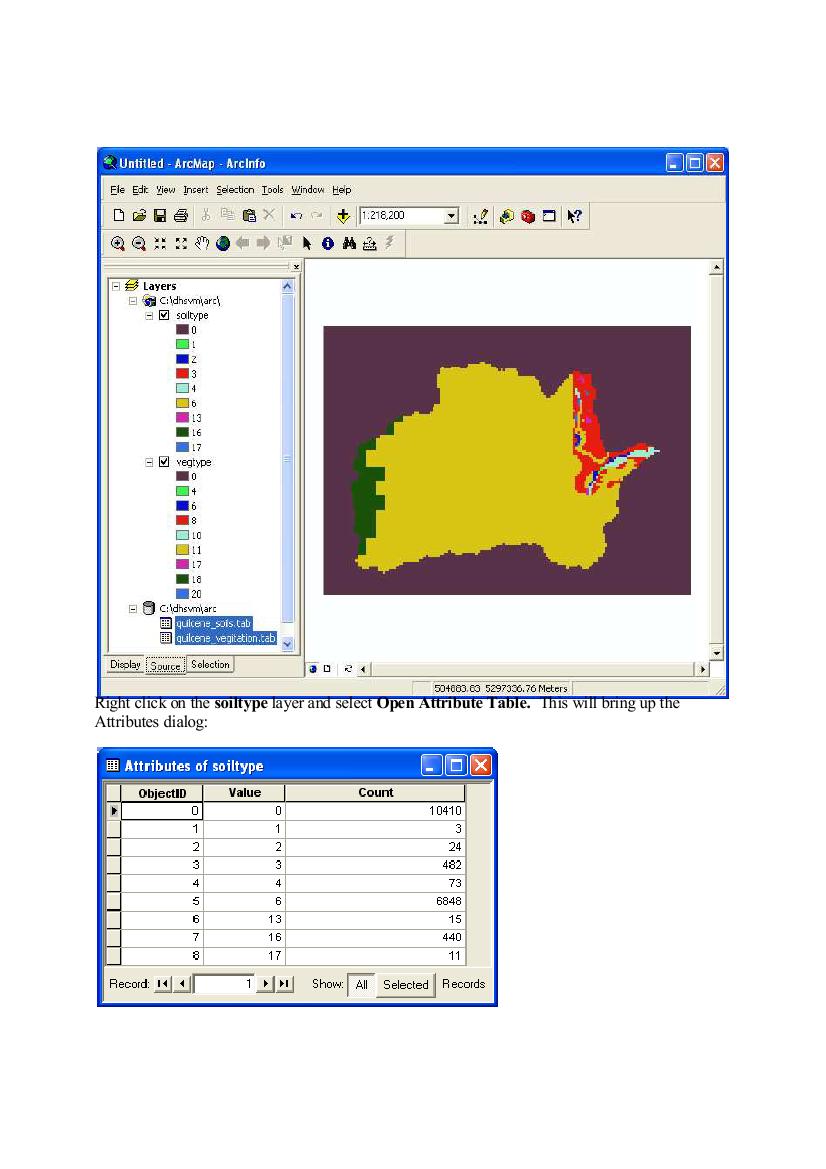Open the Tools menu

[x=272, y=190]
